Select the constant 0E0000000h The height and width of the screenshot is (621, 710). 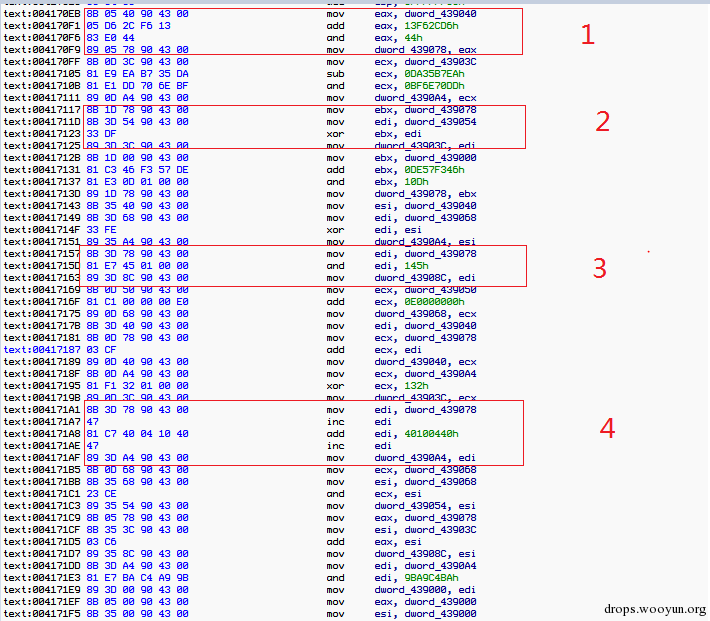434,302
